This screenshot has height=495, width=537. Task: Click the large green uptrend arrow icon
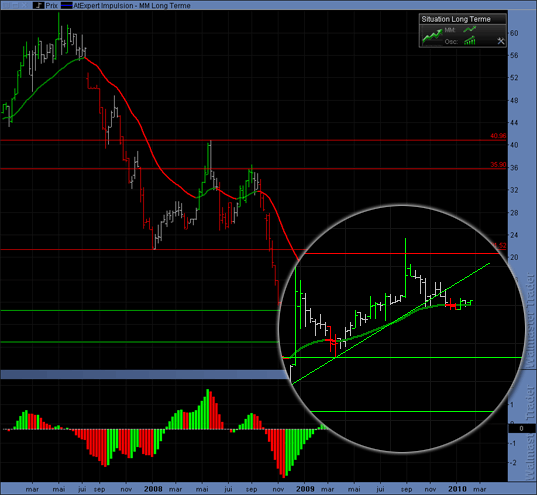[x=432, y=36]
